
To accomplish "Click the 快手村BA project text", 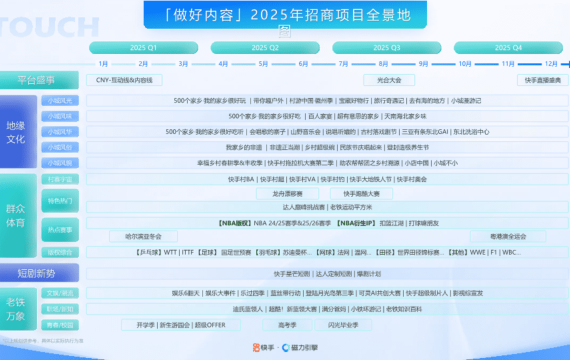I will [x=241, y=179].
